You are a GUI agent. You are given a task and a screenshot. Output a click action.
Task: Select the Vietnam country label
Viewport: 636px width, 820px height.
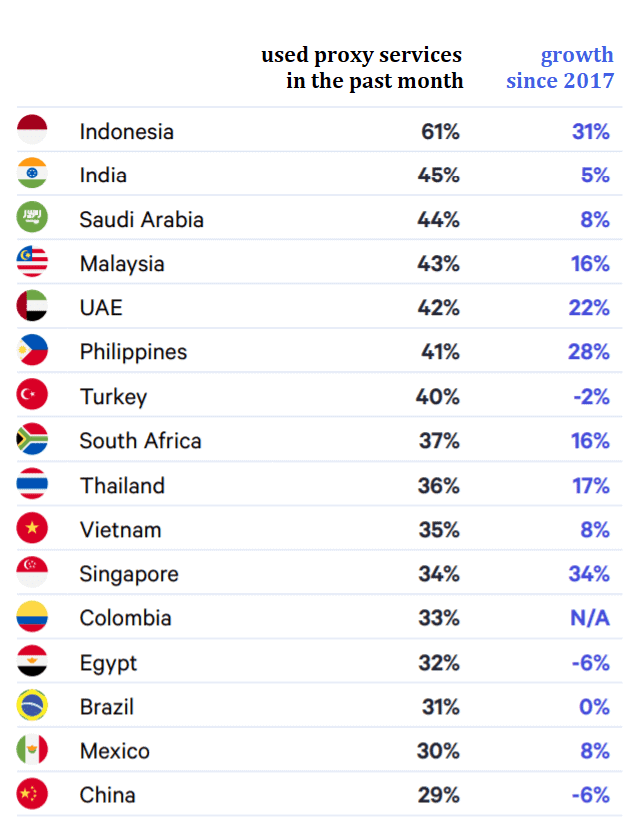120,530
